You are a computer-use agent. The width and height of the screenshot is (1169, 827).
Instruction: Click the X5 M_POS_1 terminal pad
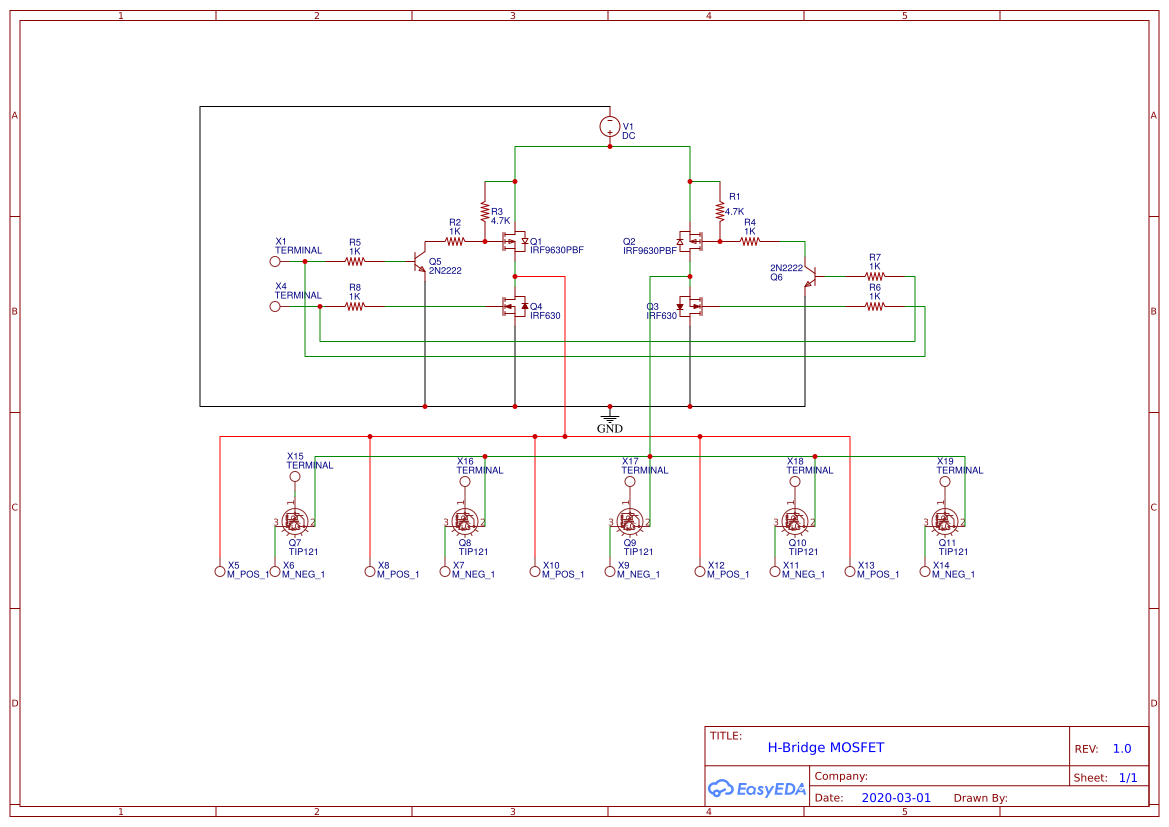[x=220, y=571]
